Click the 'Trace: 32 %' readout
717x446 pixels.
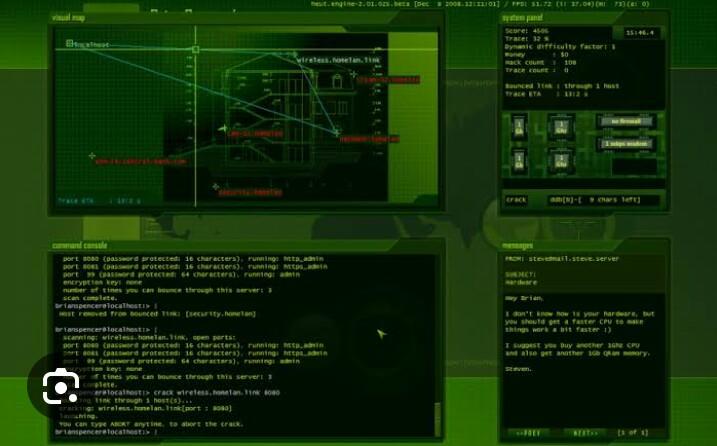526,39
